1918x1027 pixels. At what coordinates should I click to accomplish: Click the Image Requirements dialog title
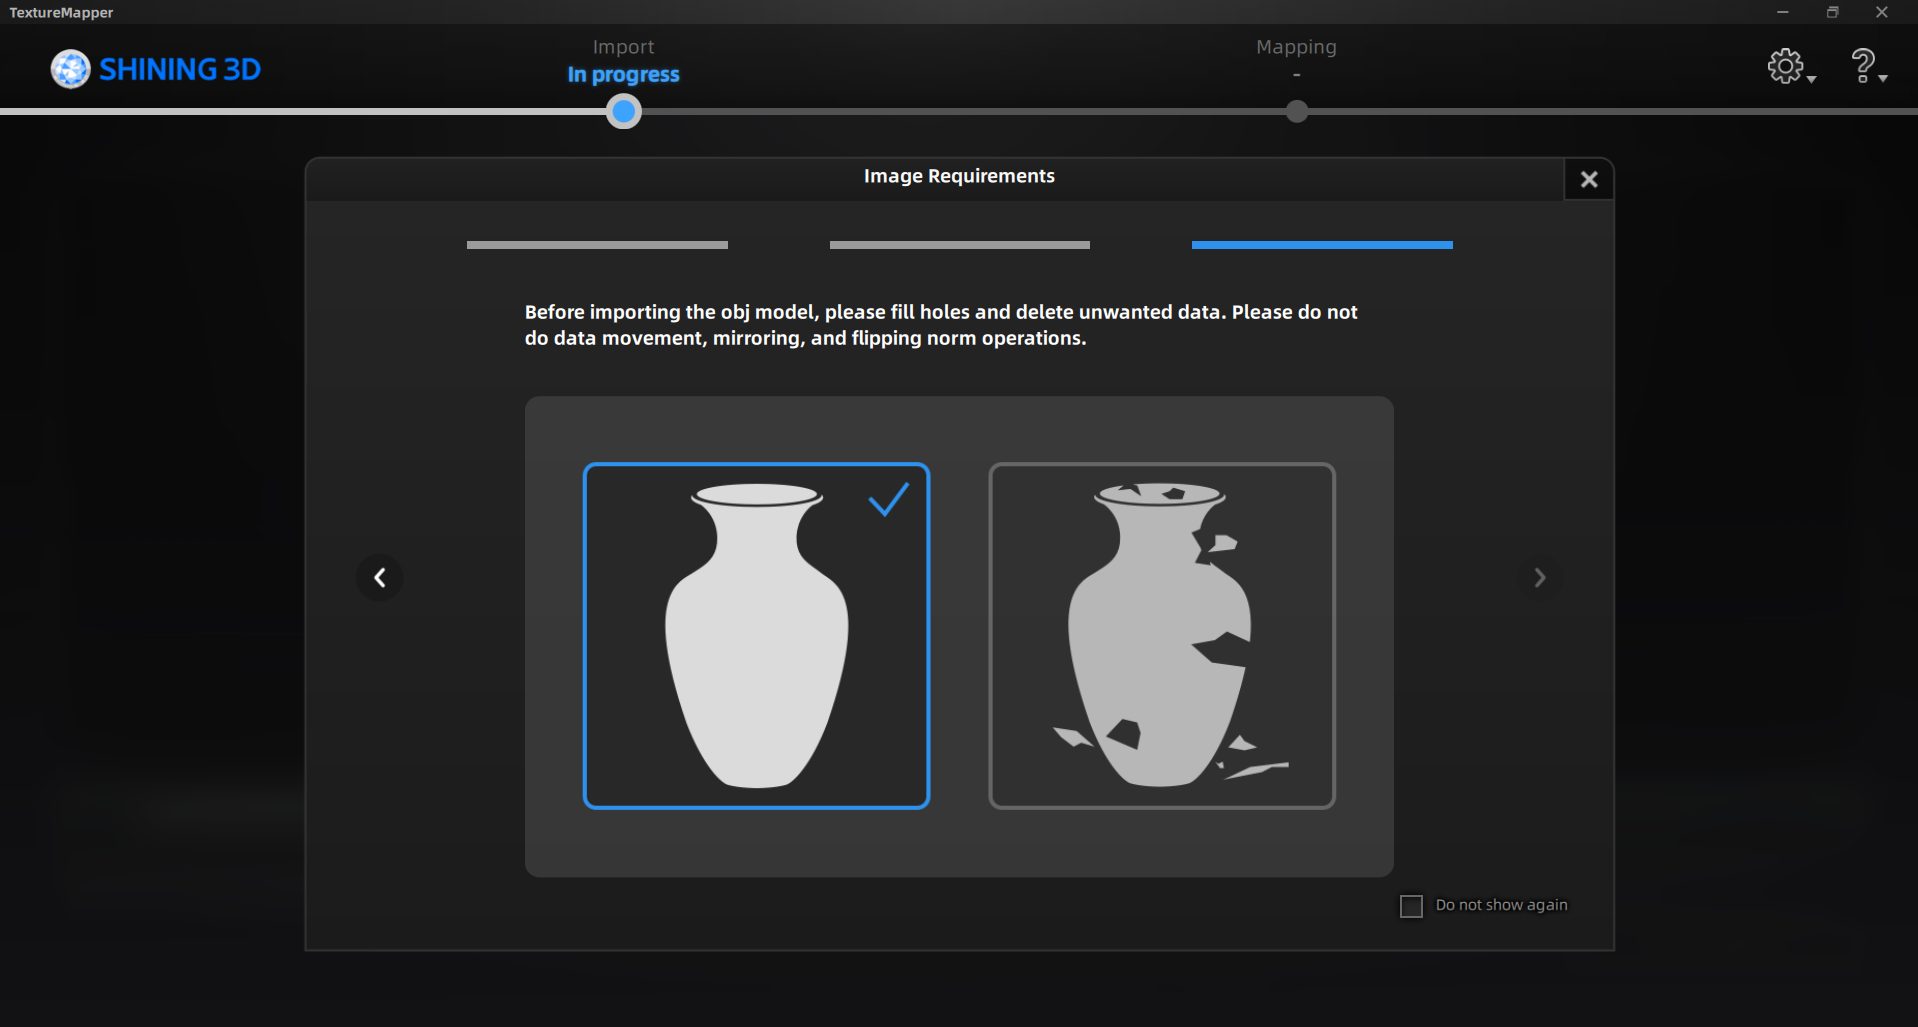(959, 175)
